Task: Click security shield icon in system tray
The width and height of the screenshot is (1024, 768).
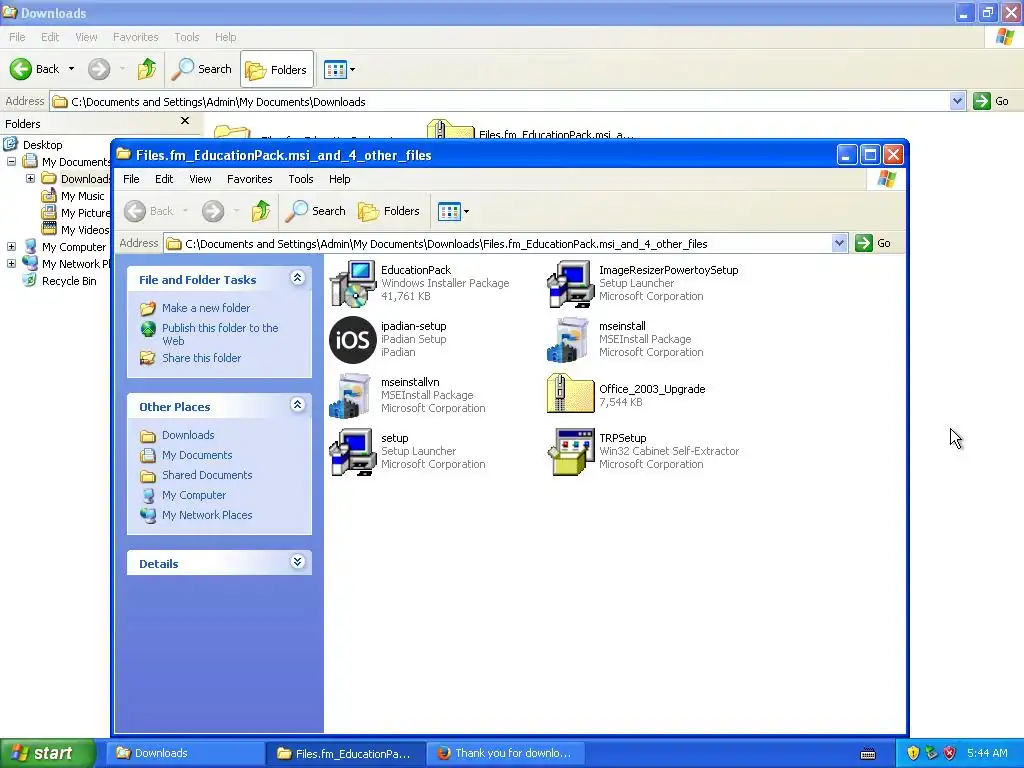Action: pos(913,753)
